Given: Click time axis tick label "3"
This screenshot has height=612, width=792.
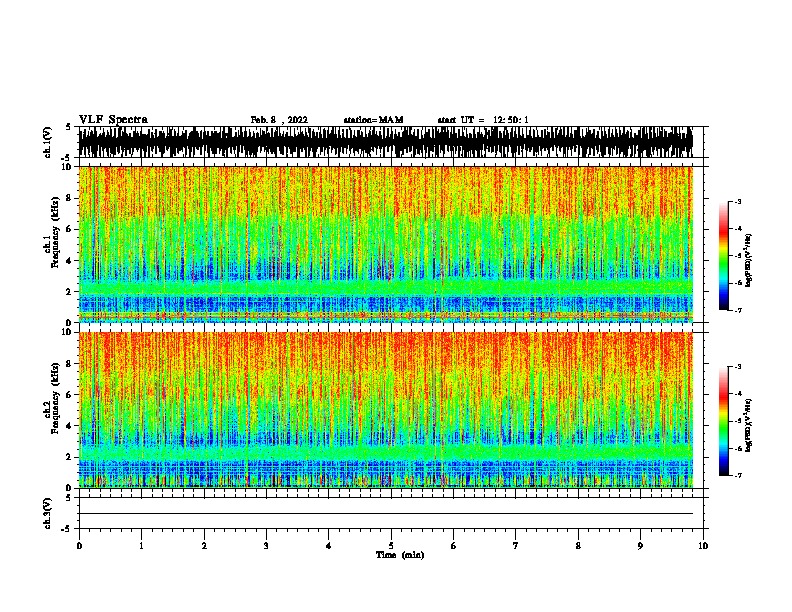Looking at the screenshot, I should pyautogui.click(x=266, y=546).
